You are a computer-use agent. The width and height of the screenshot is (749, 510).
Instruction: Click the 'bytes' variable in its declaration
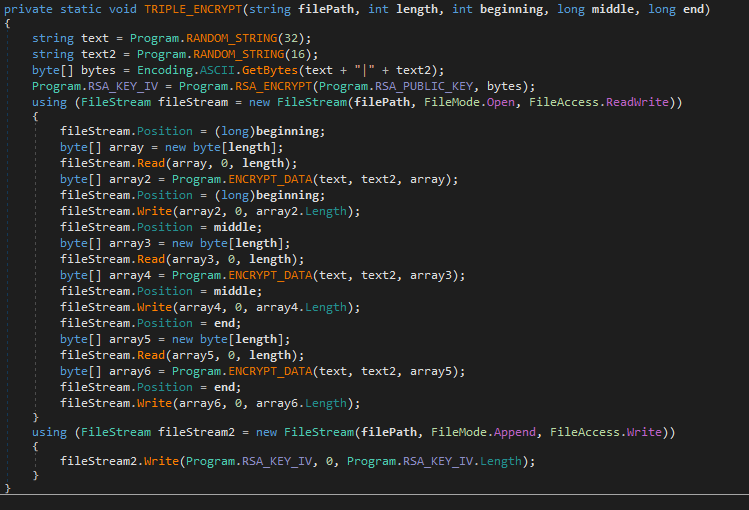coord(98,70)
